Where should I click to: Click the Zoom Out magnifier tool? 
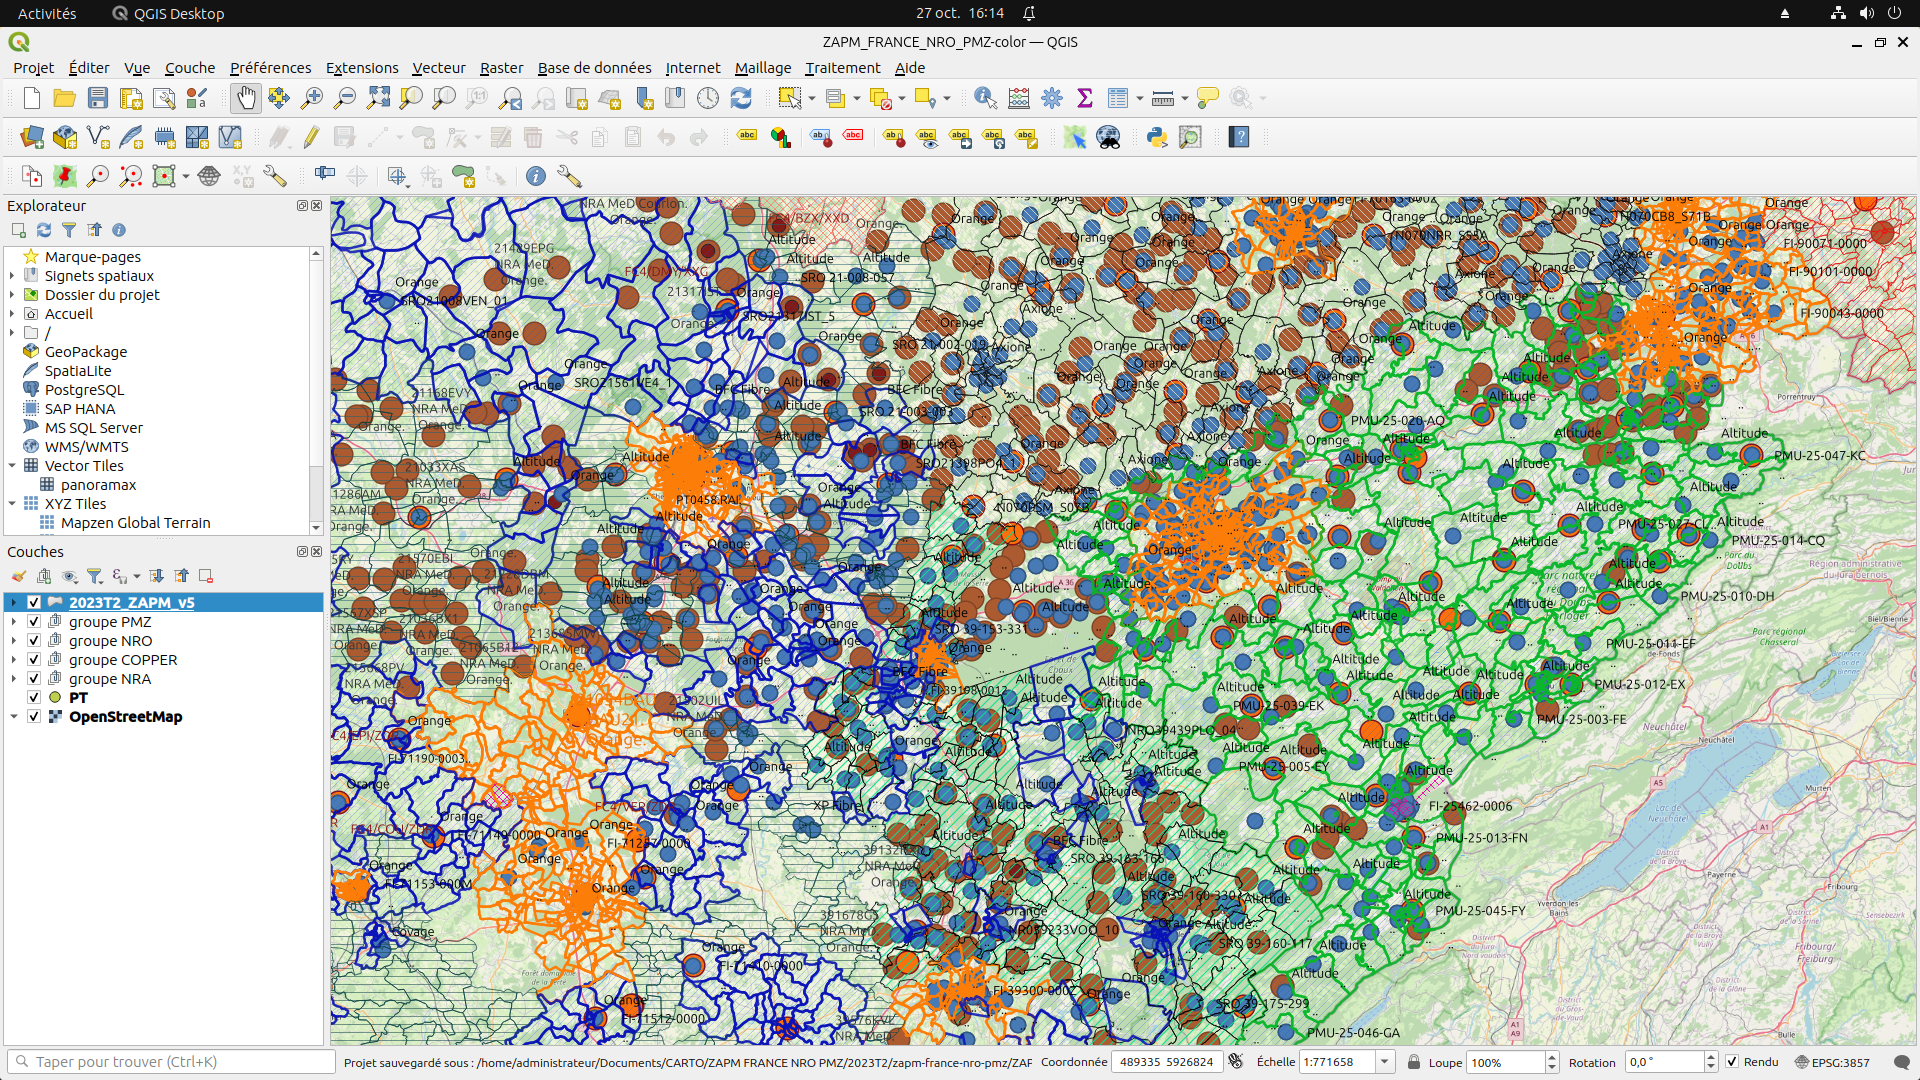[345, 98]
